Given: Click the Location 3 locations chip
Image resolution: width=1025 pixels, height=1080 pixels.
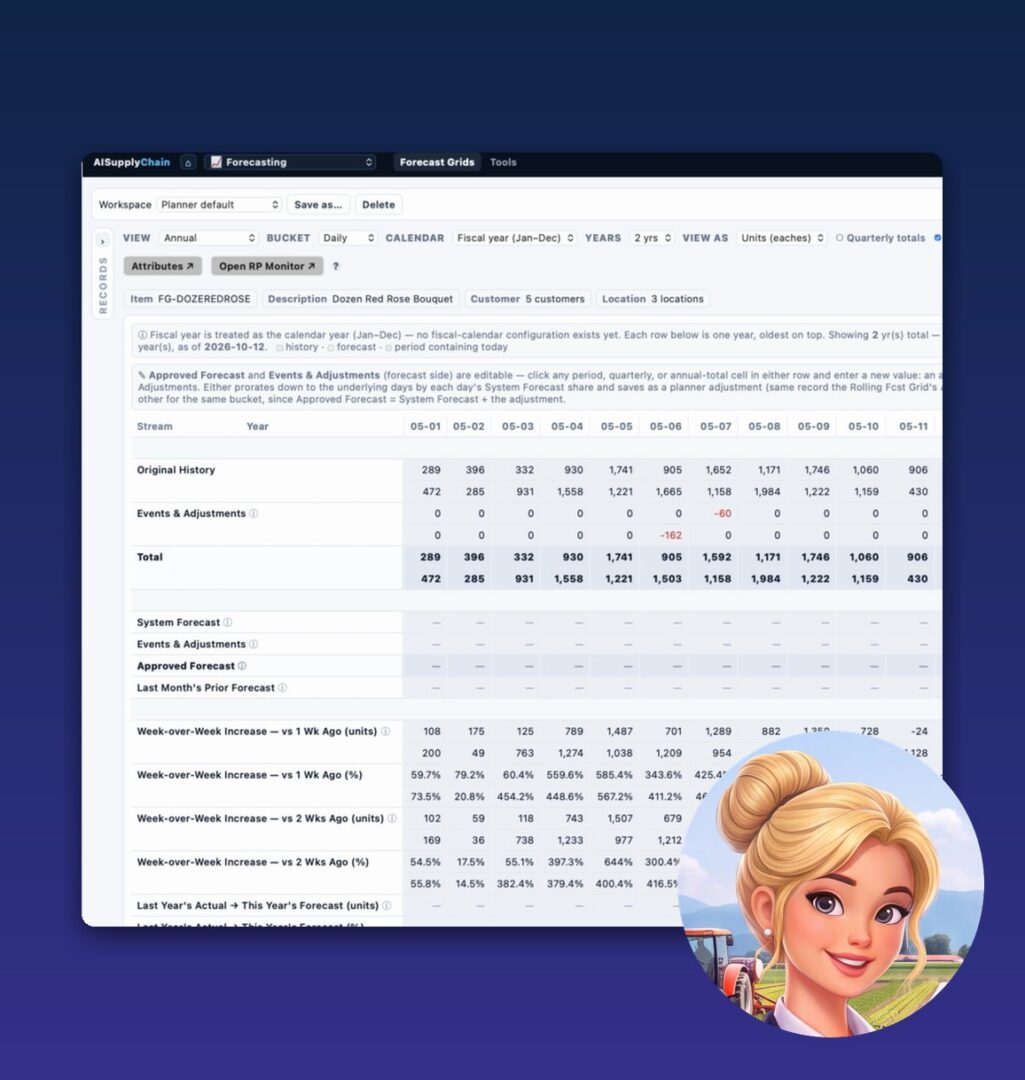Looking at the screenshot, I should click(x=653, y=299).
